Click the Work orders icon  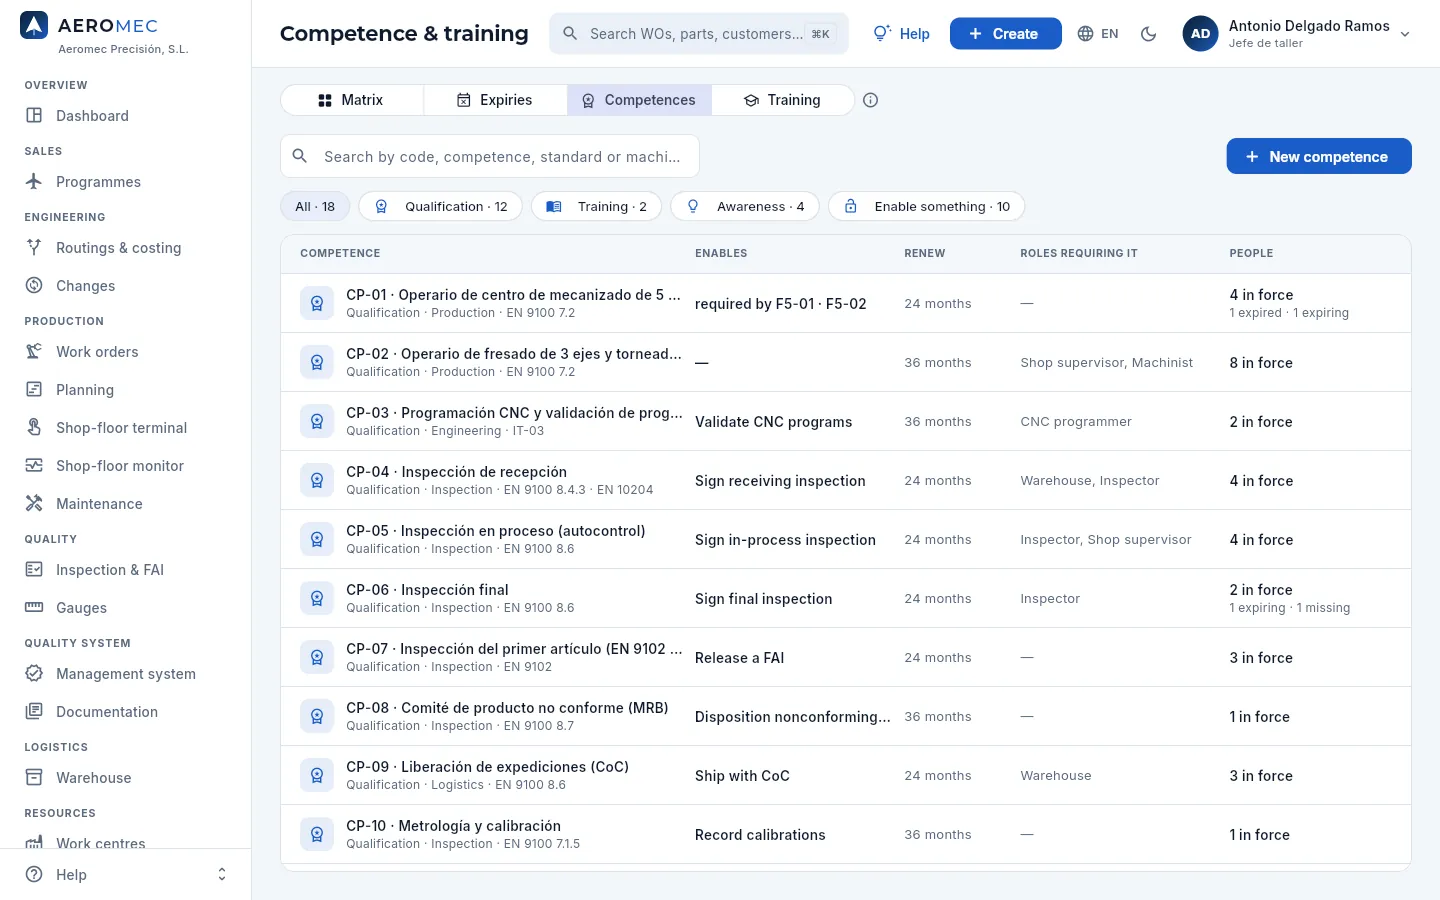coord(34,351)
